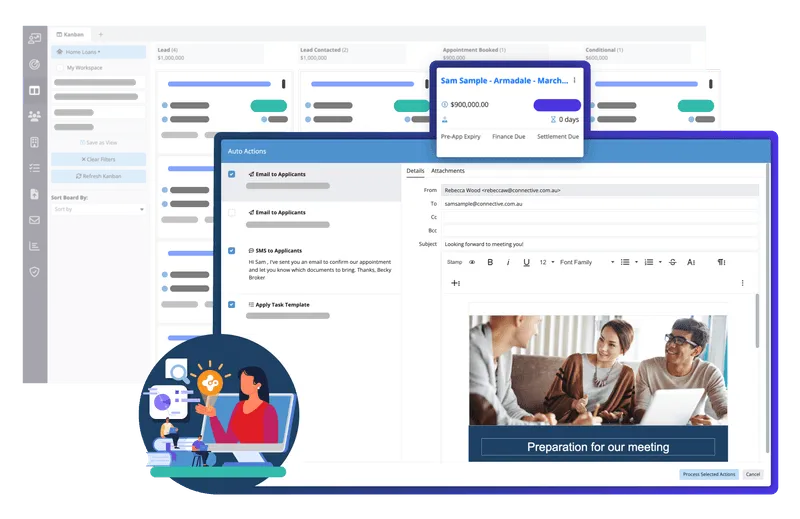Open the shield compliance icon in sidebar
Image resolution: width=800 pixels, height=519 pixels.
[35, 272]
